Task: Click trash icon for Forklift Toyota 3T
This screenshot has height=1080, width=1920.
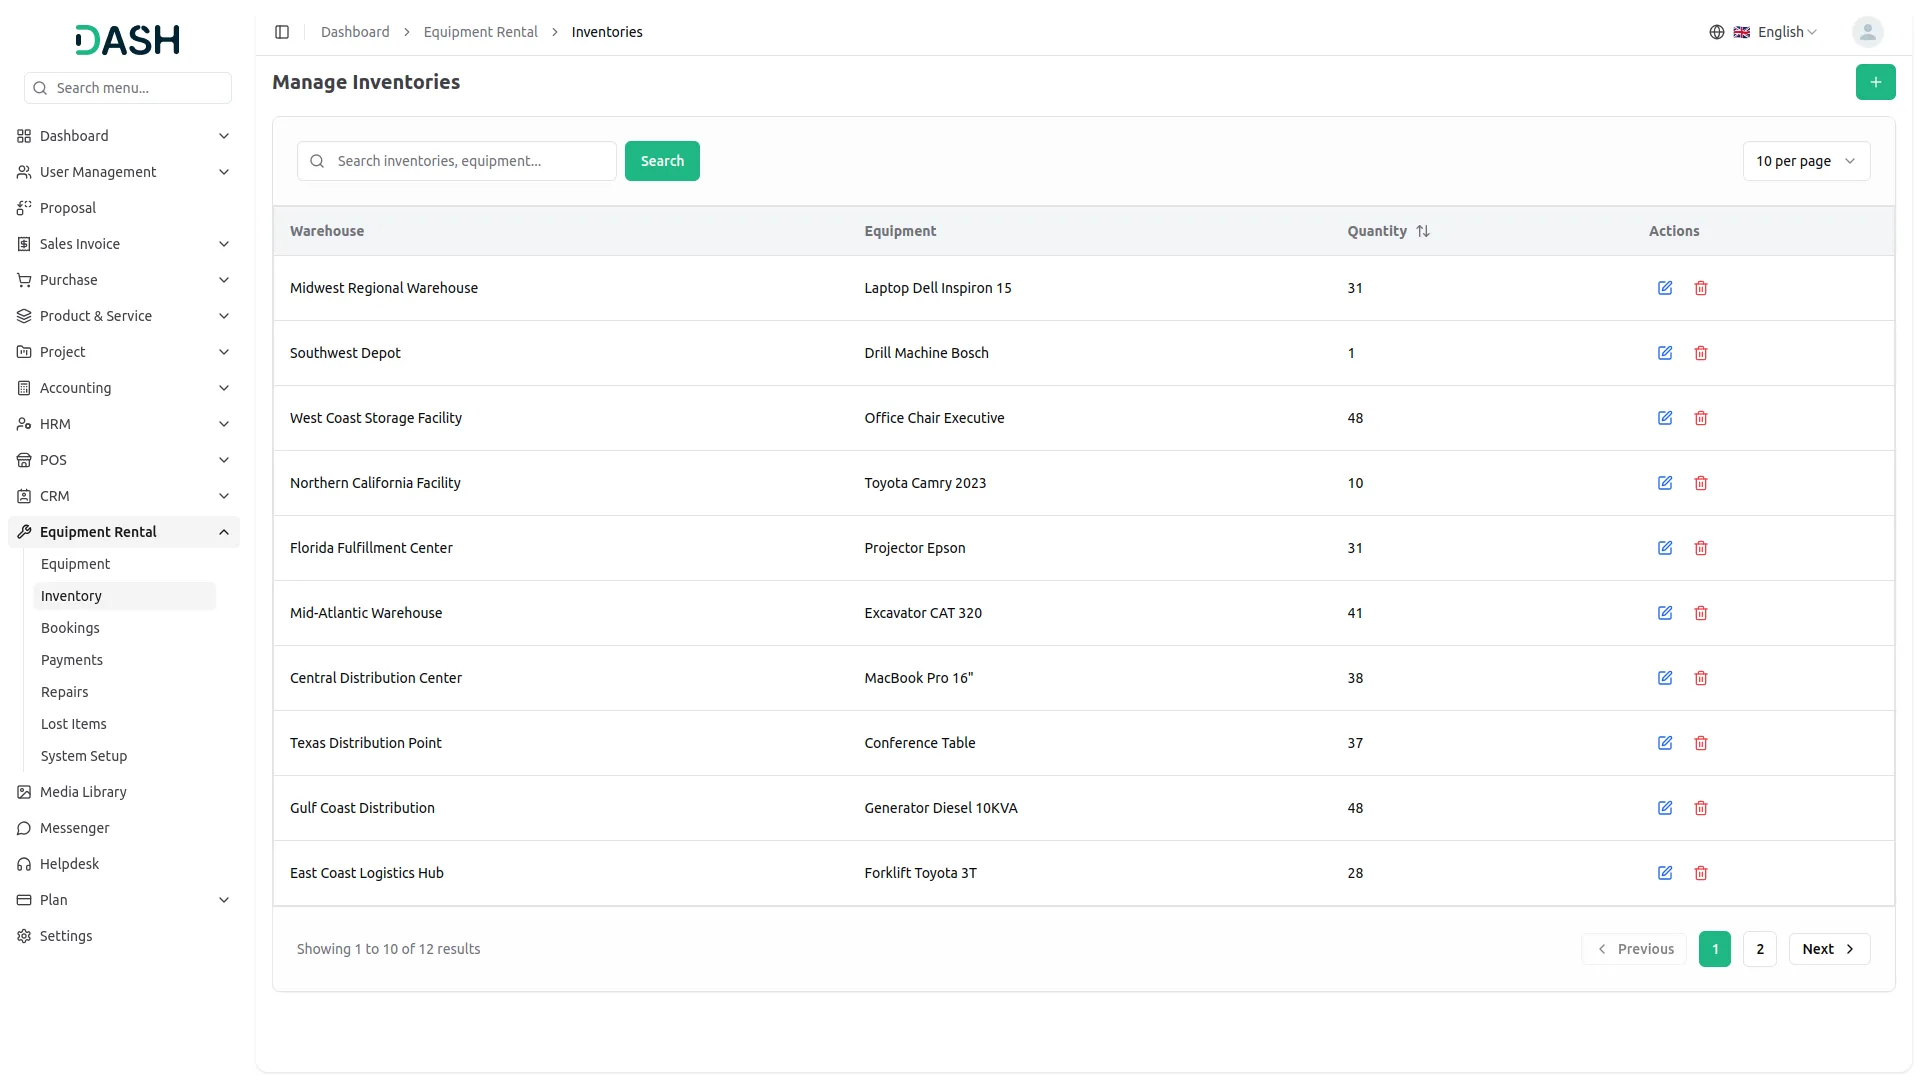Action: [x=1701, y=873]
